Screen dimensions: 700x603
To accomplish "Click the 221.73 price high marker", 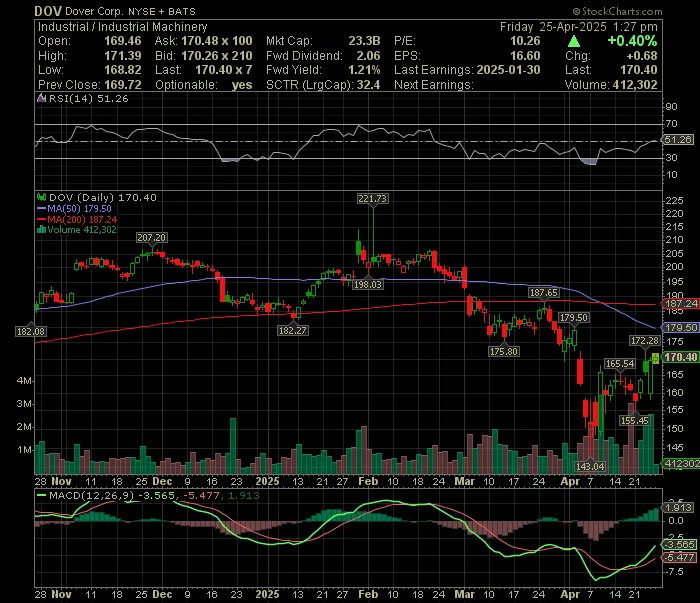I will (x=372, y=199).
